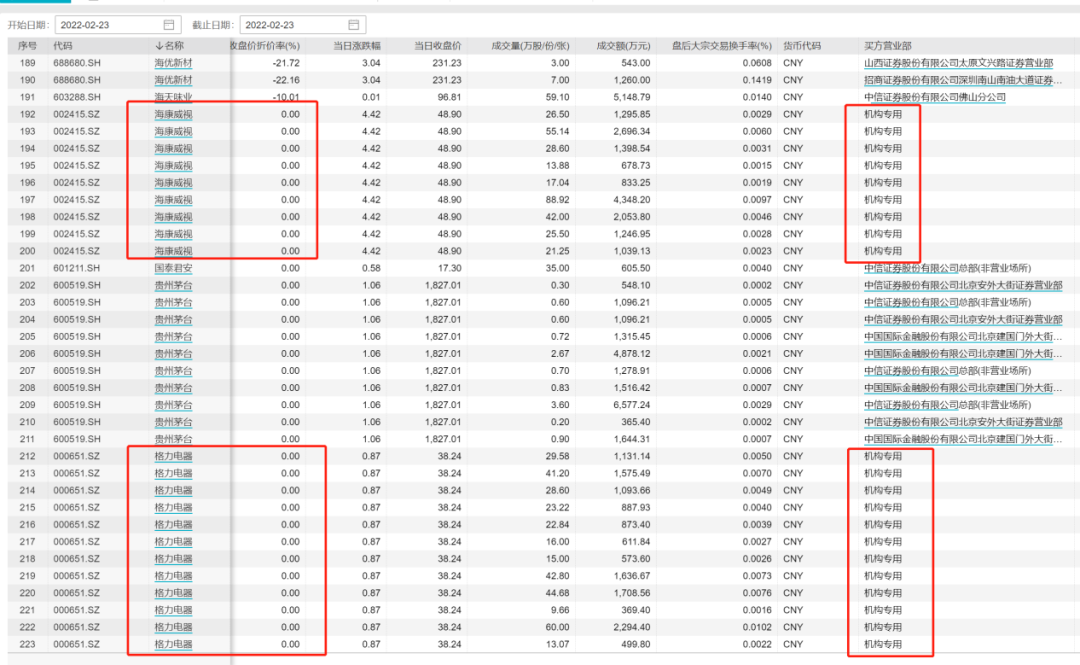Screen dimensions: 1080x665
Task: Sort by 当日收盘价 column header
Action: [x=438, y=46]
